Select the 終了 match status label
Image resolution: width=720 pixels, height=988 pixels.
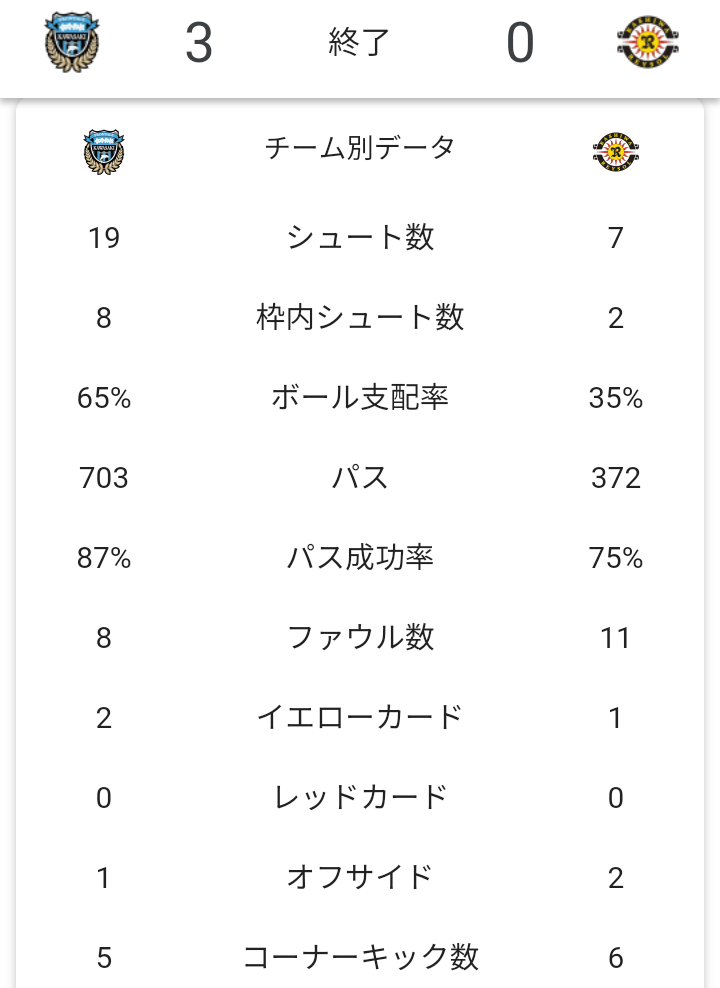(359, 43)
